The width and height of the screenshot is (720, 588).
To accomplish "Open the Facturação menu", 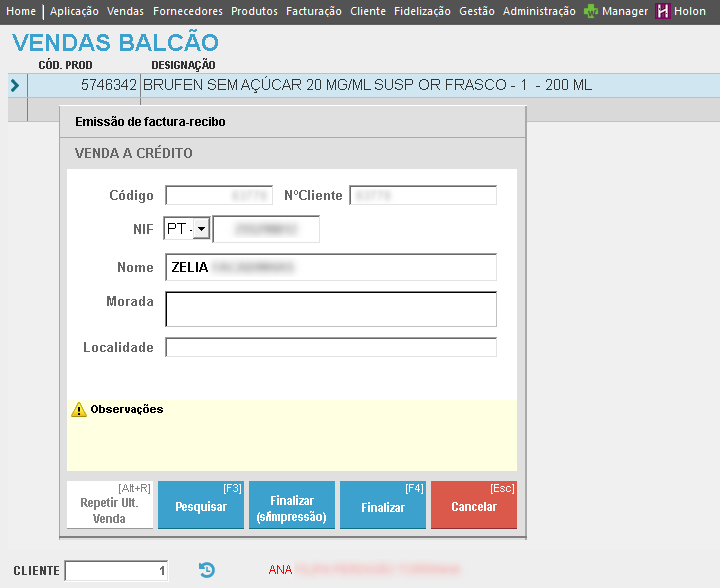I will point(313,12).
